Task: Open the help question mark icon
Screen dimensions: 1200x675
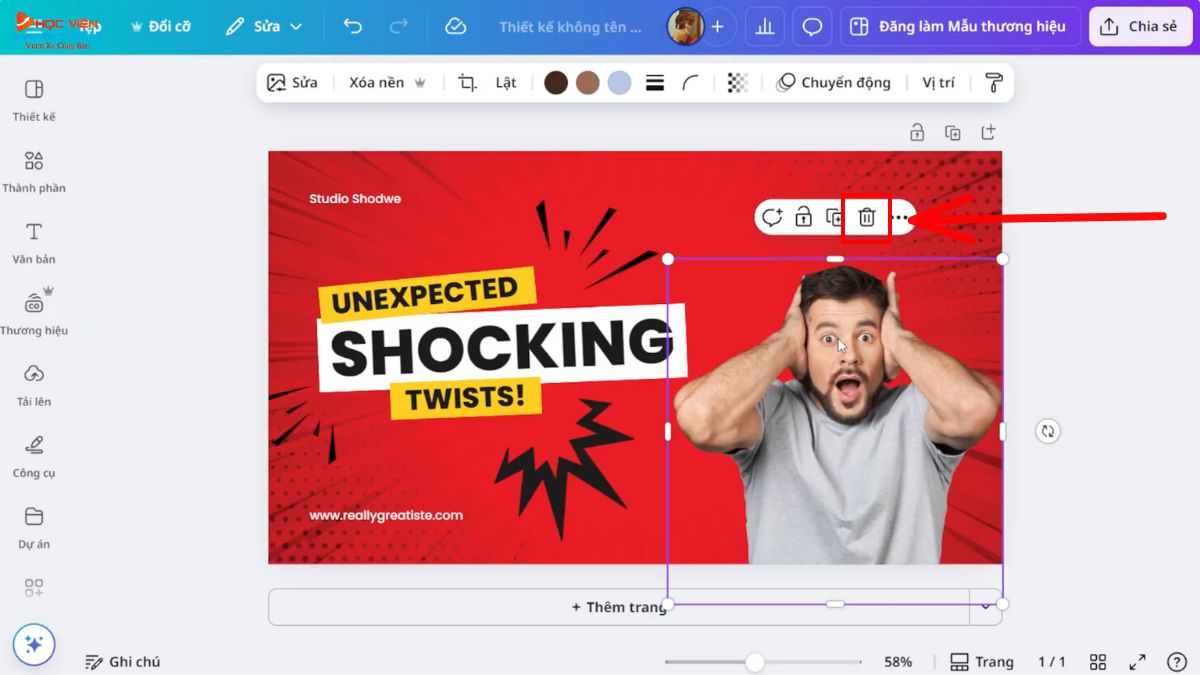Action: (1177, 662)
